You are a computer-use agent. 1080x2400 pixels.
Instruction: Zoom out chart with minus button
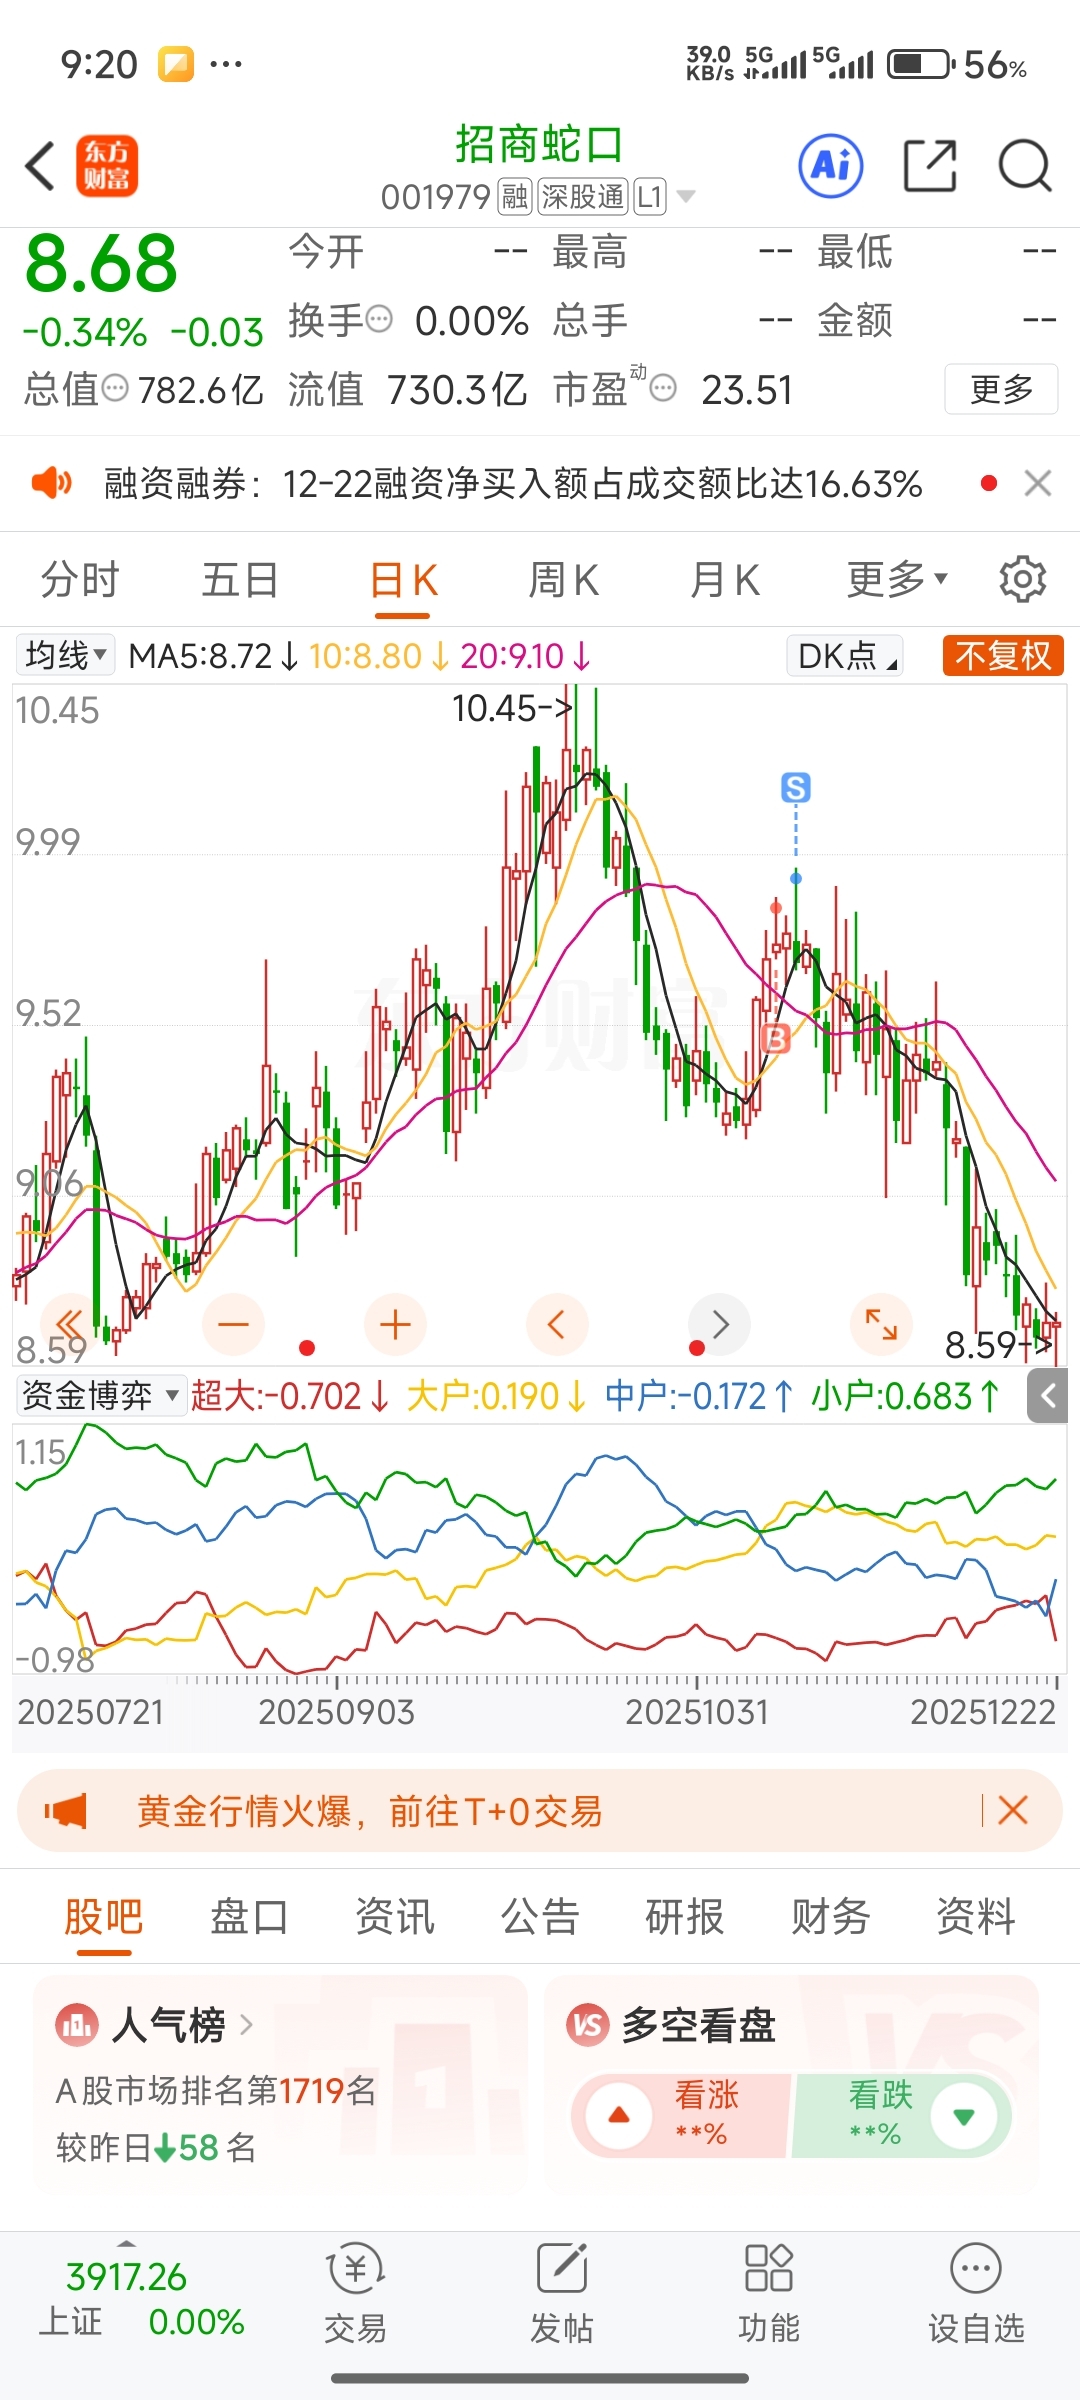tap(233, 1325)
